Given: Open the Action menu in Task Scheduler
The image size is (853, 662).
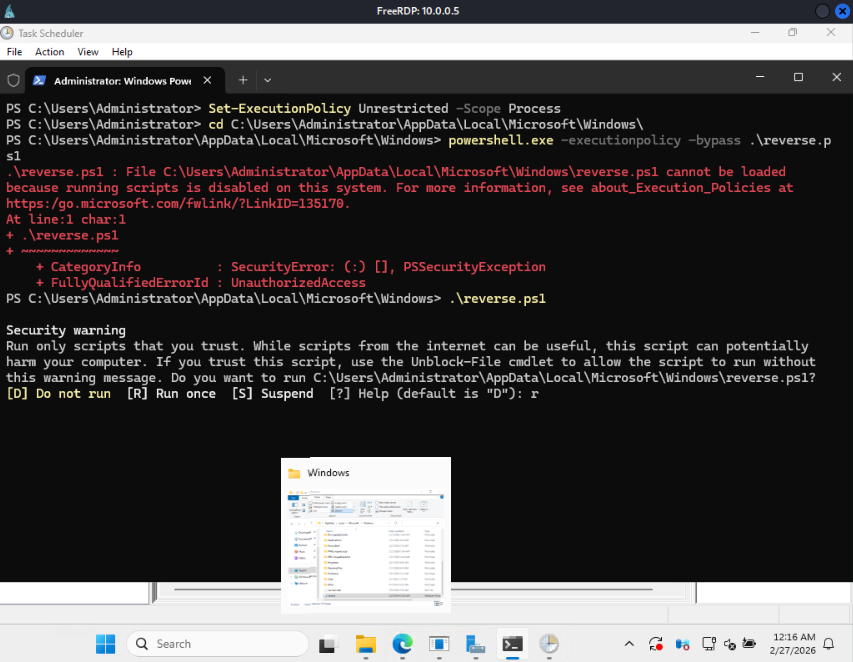Looking at the screenshot, I should (50, 52).
